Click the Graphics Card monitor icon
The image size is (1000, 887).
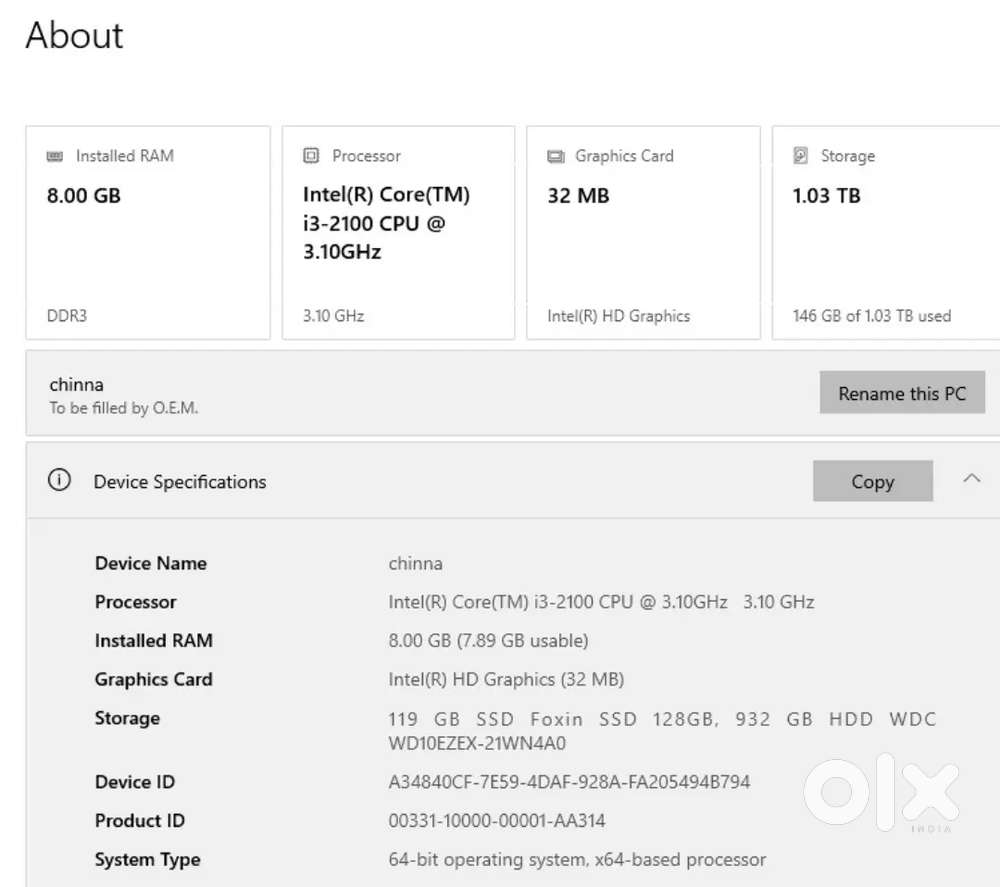pyautogui.click(x=556, y=157)
